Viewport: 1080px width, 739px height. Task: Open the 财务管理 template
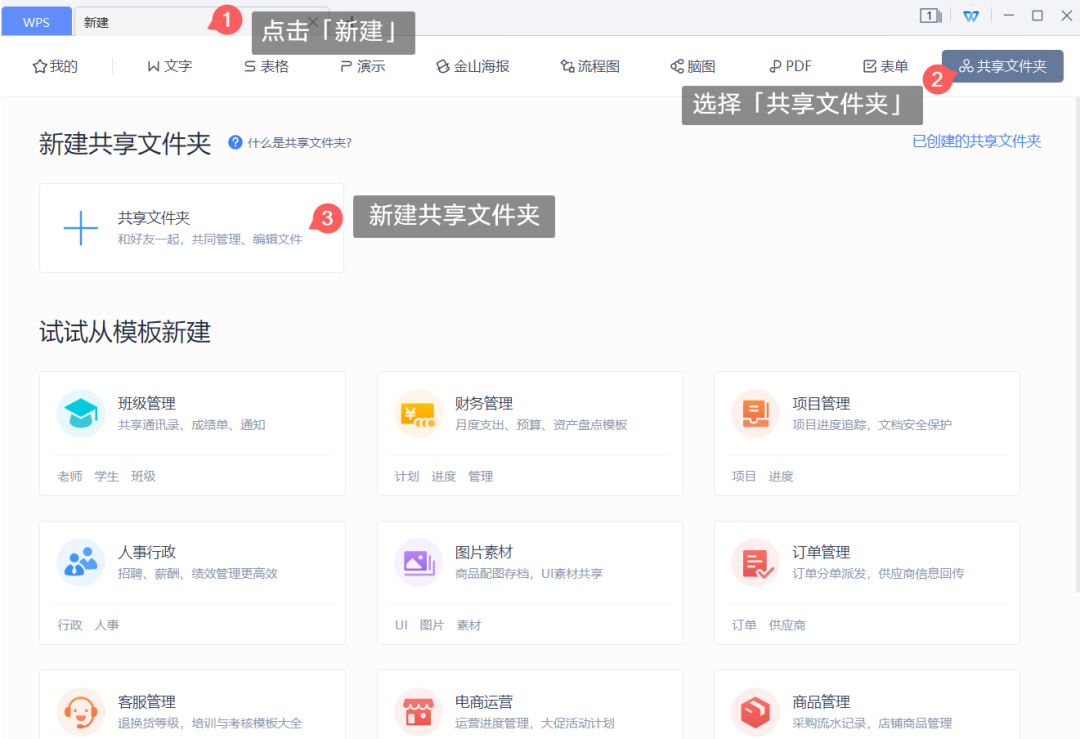coord(530,433)
